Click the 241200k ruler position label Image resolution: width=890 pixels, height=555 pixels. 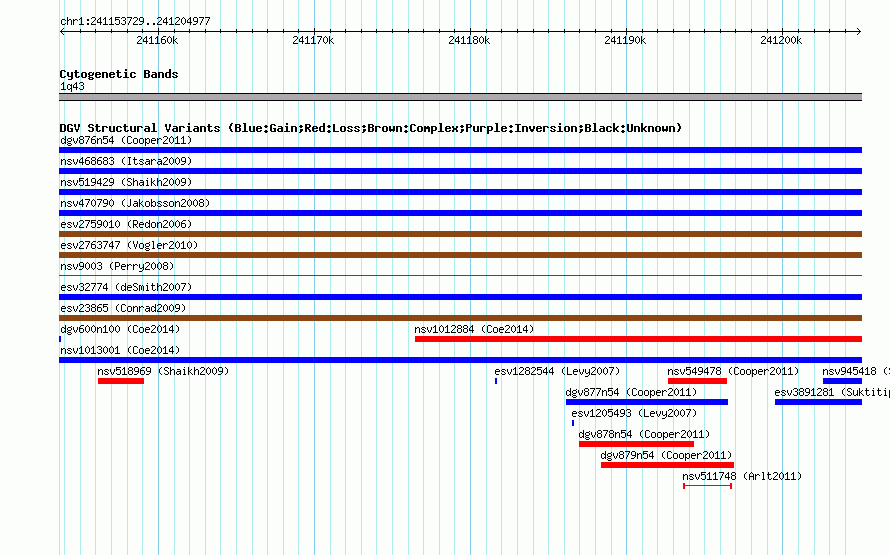[782, 40]
